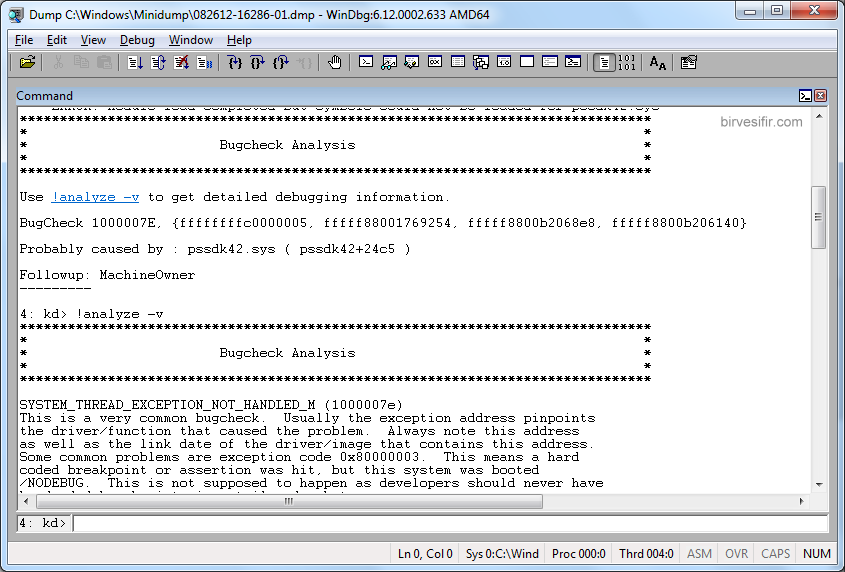Close the Command pane with its red X
This screenshot has height=572, width=845.
[820, 96]
